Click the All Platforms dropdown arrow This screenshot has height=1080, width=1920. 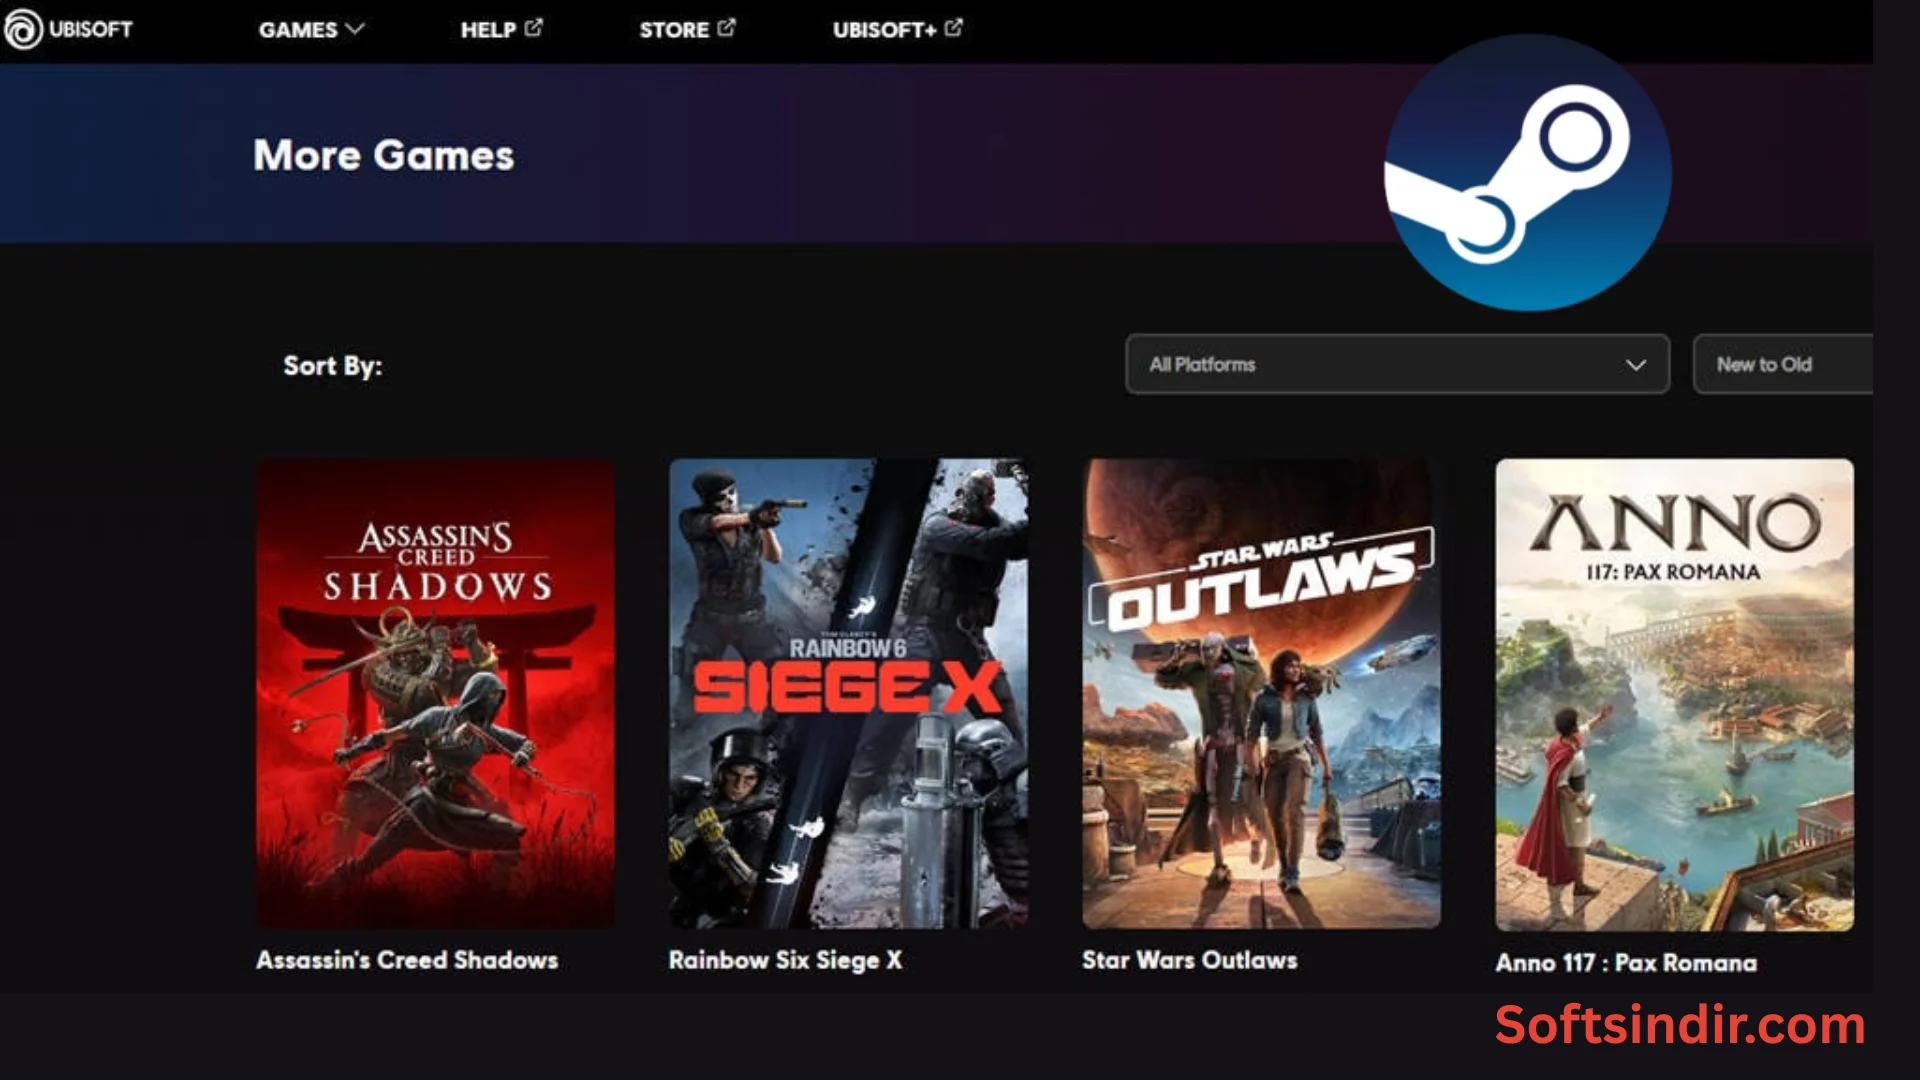point(1636,365)
